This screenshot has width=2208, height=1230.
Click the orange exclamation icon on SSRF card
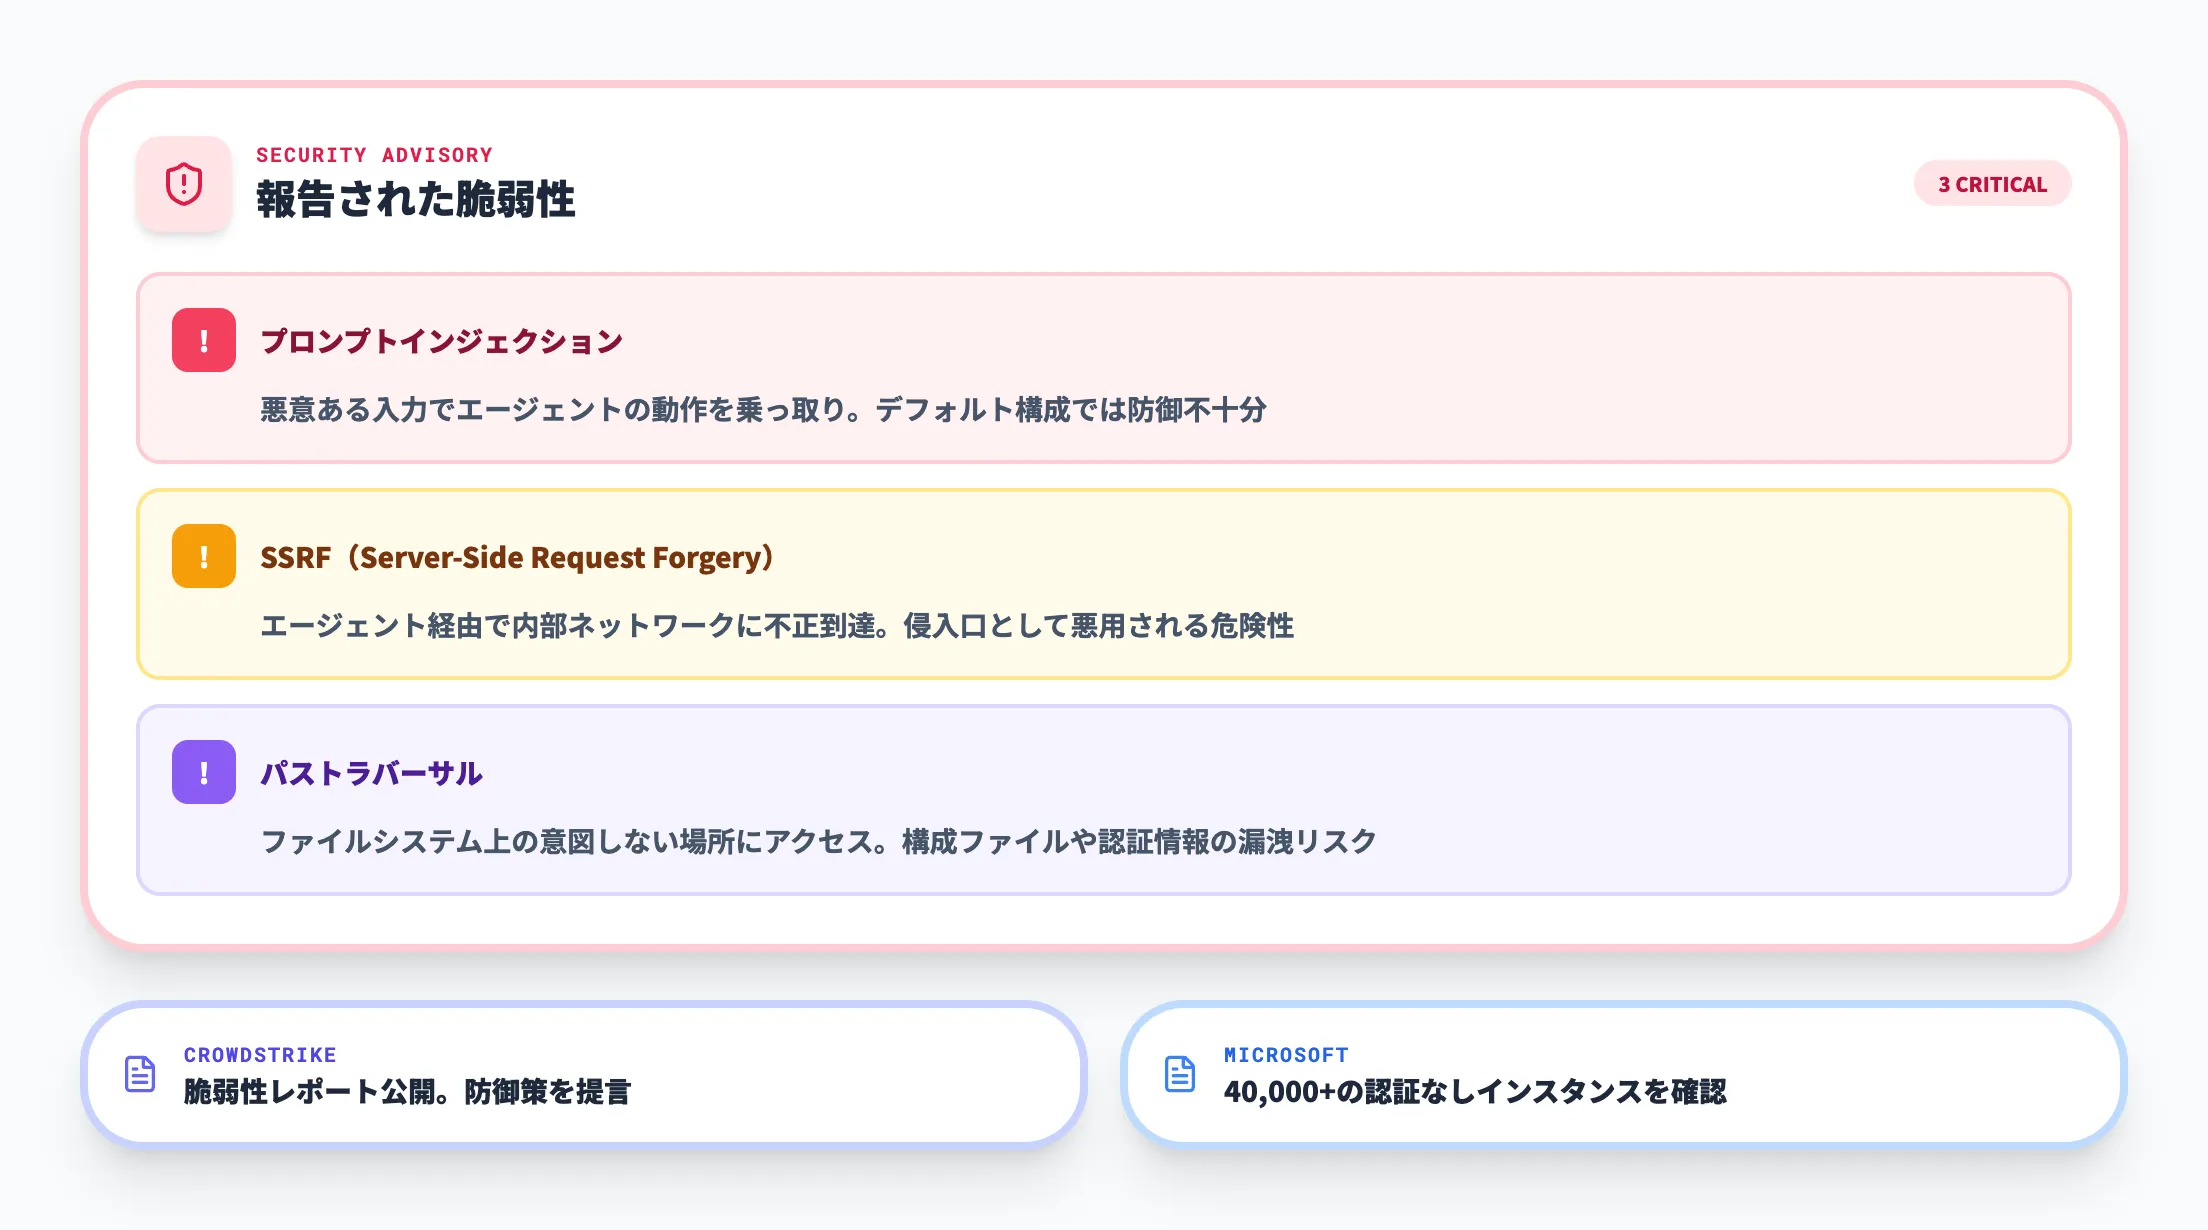204,555
